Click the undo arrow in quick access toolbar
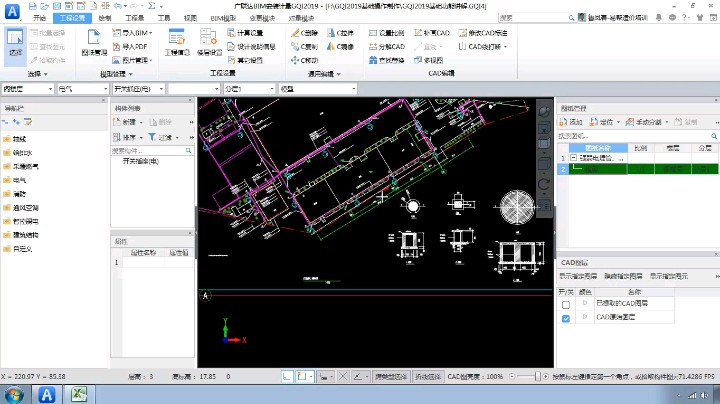This screenshot has width=720, height=404. click(118, 6)
